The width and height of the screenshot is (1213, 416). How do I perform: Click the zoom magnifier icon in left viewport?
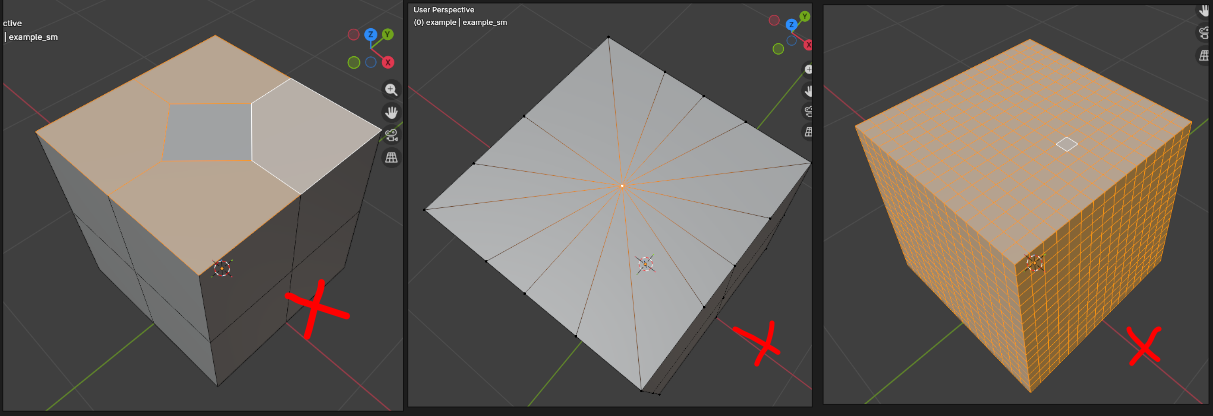[x=391, y=89]
